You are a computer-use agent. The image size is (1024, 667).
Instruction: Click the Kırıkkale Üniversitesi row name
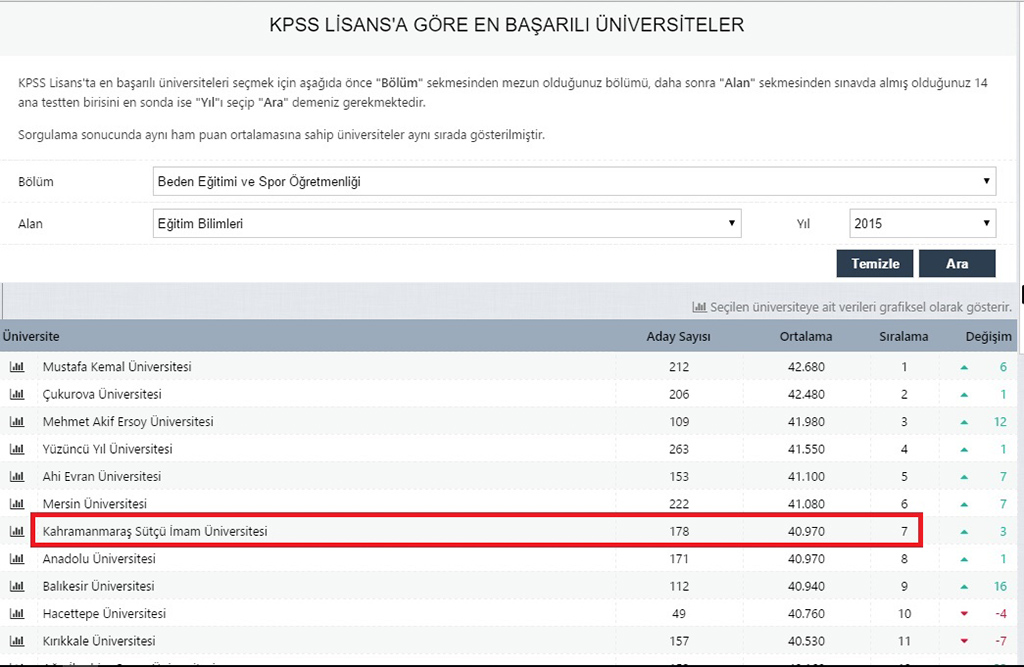(x=99, y=641)
